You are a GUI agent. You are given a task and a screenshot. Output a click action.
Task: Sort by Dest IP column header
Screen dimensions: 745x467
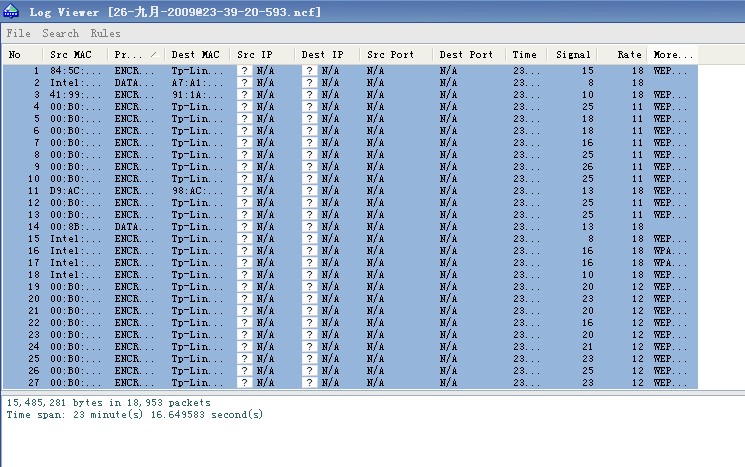[327, 55]
